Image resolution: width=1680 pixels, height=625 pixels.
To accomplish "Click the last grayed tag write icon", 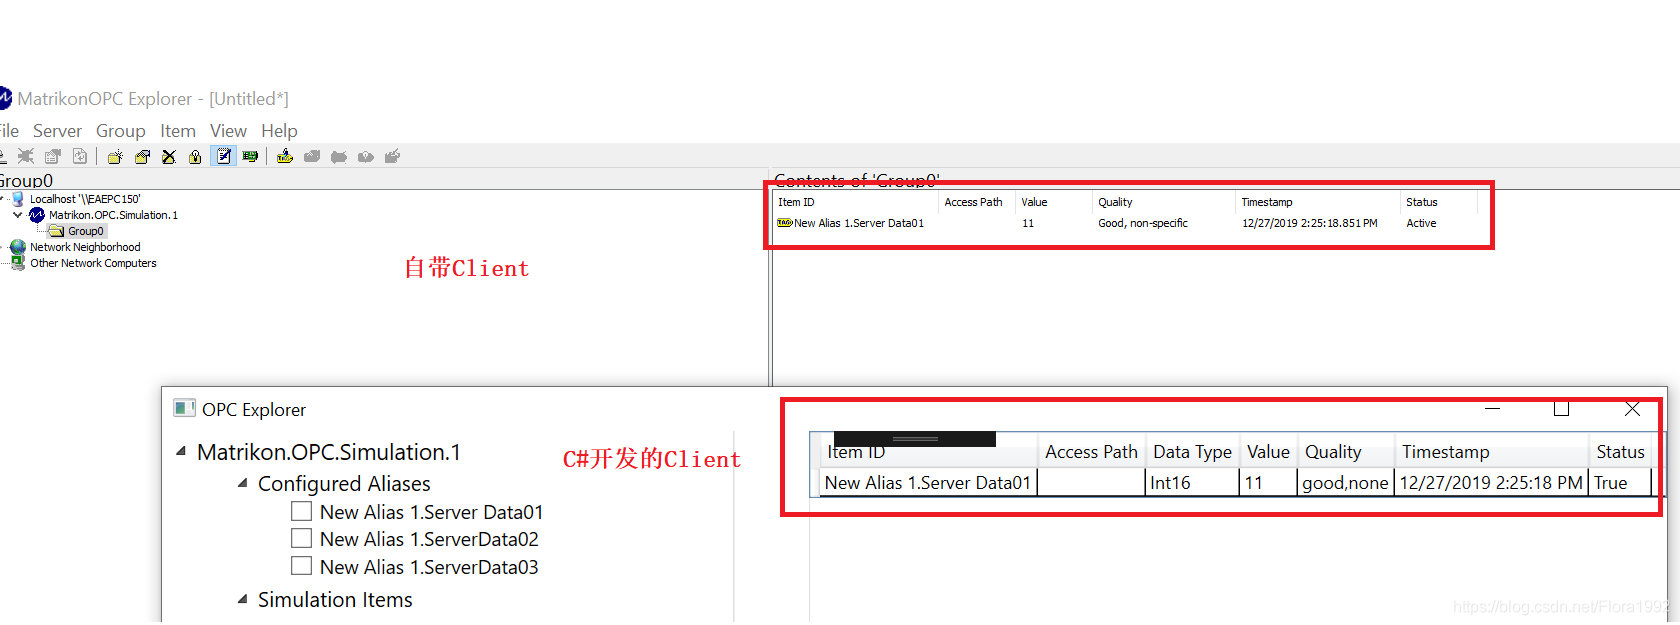I will (x=393, y=156).
